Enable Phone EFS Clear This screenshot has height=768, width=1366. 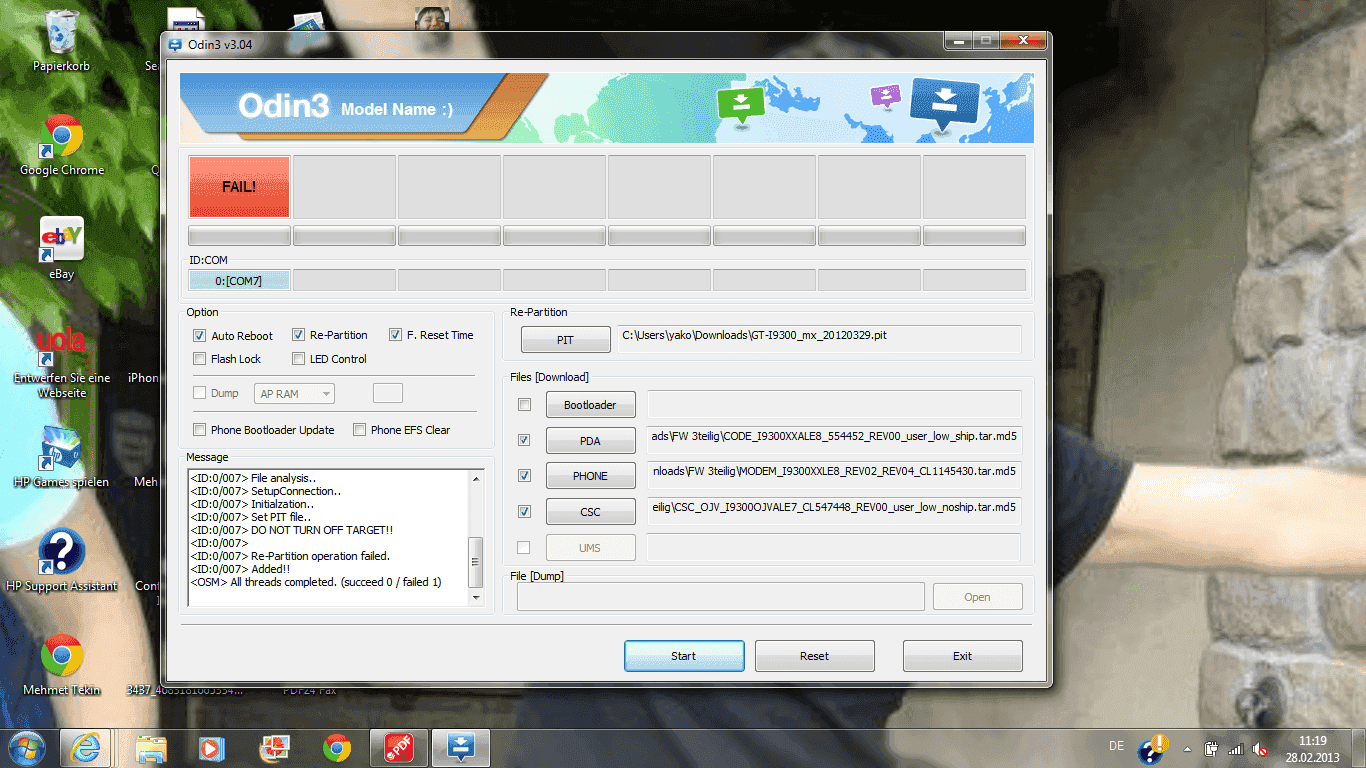click(x=358, y=430)
